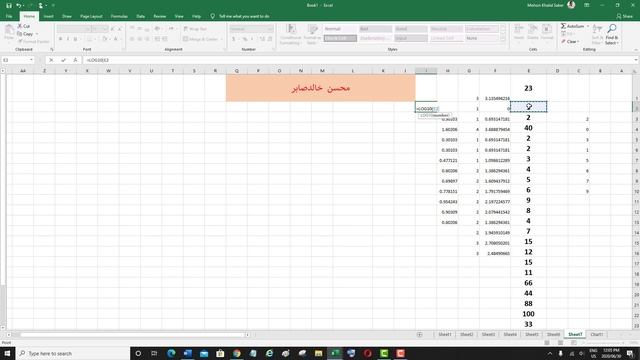Open Chrome from the taskbar
The image size is (640, 360).
(237, 353)
